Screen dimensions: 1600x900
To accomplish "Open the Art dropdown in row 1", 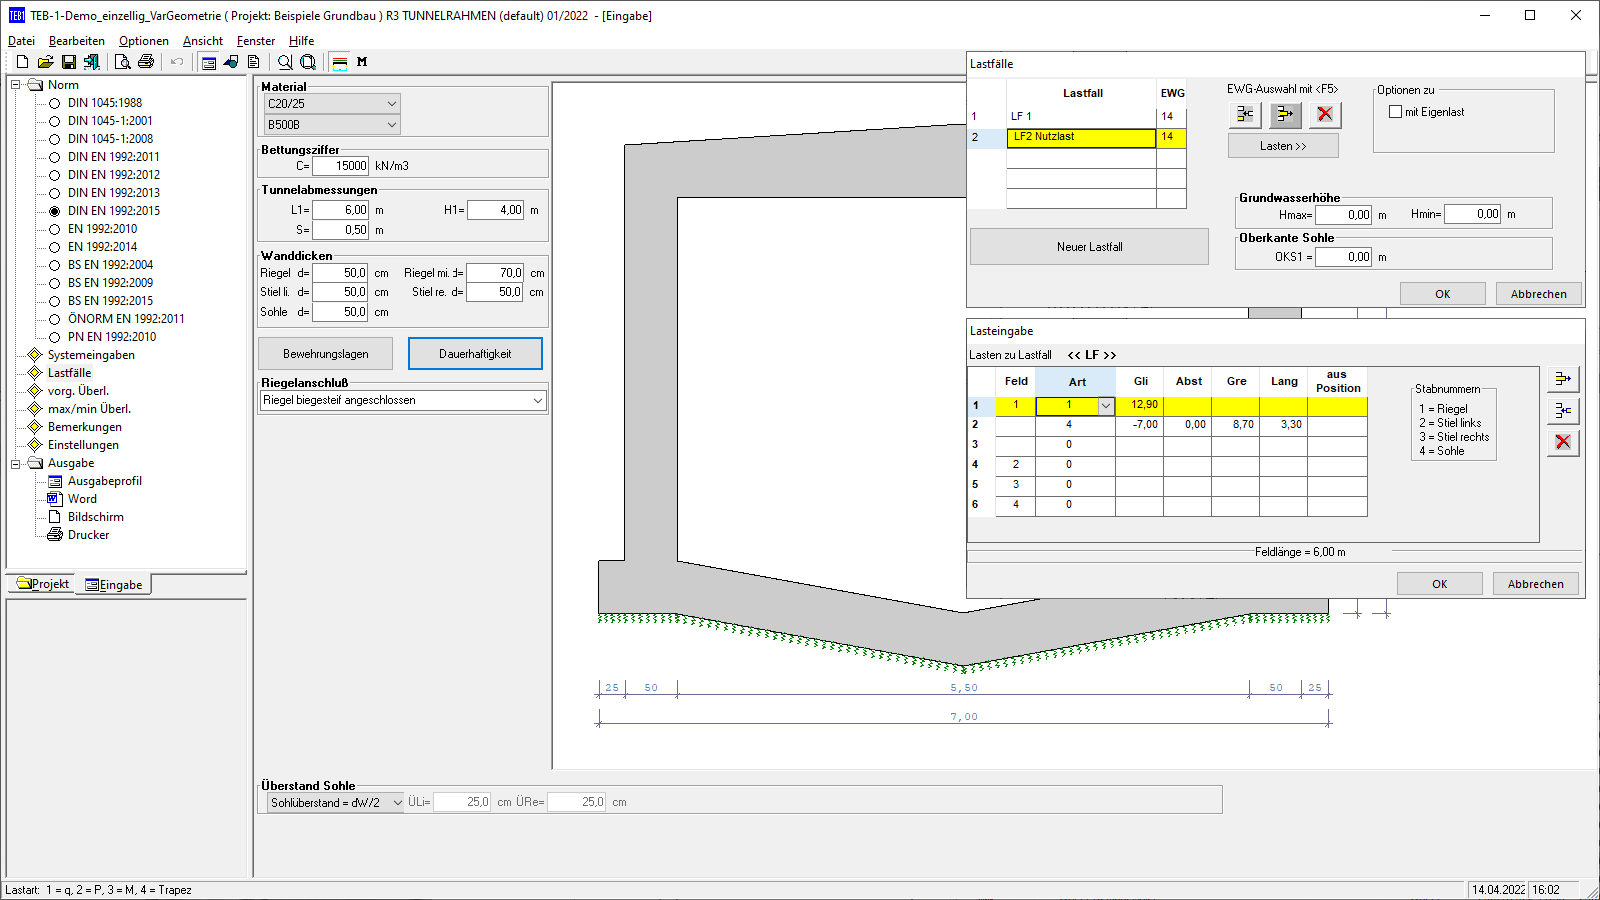I will tap(1106, 406).
